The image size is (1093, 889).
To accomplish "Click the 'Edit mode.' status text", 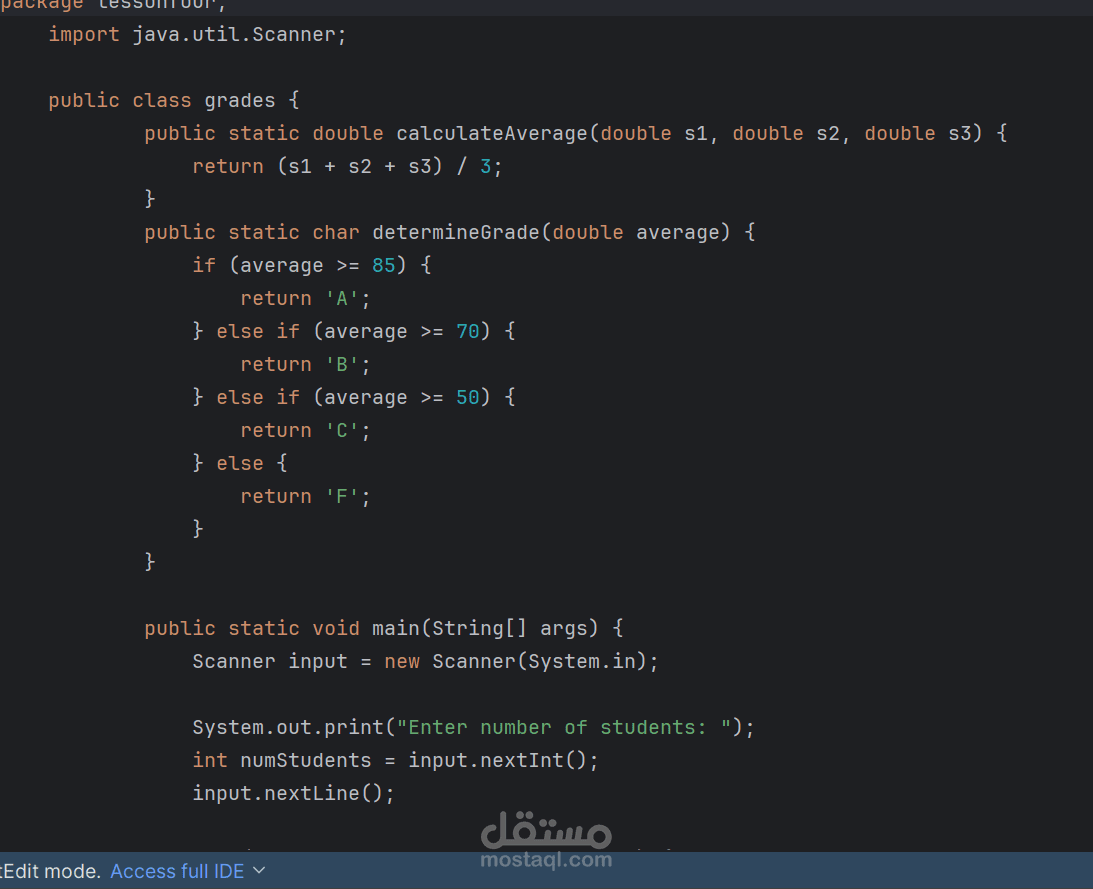I will click(x=52, y=871).
